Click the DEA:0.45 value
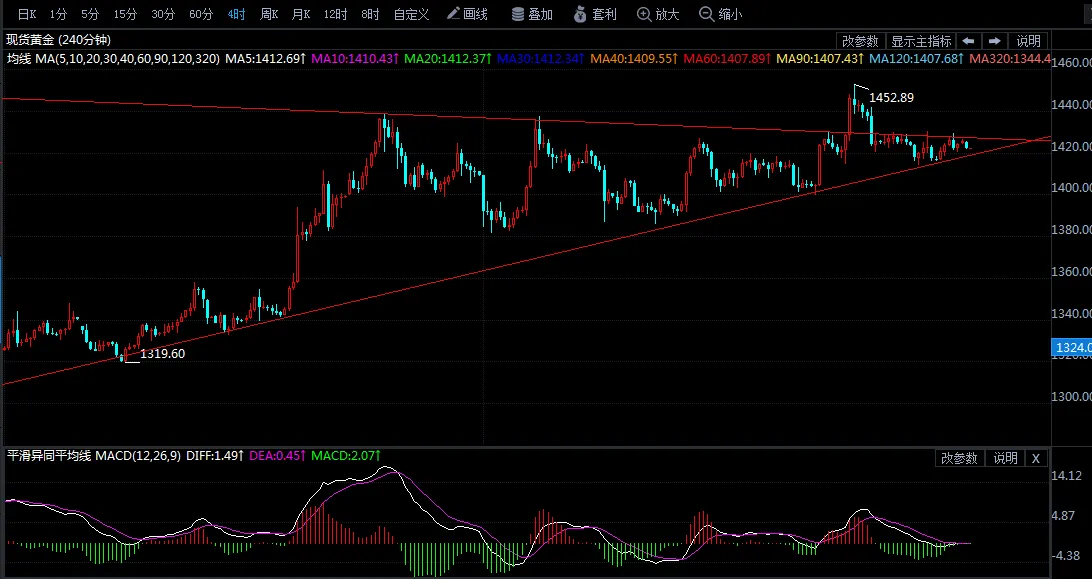Viewport: 1092px width, 579px height. [277, 456]
